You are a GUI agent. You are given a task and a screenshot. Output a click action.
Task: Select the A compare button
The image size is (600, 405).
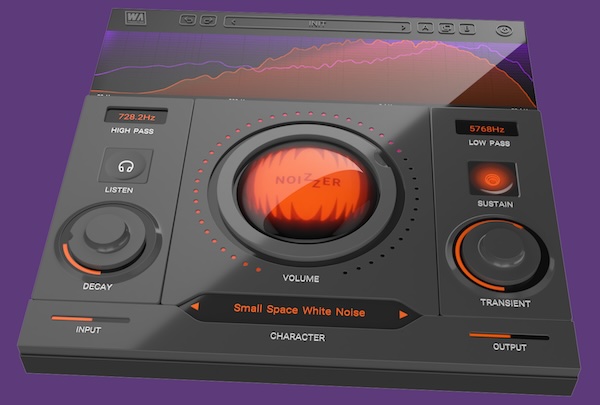point(425,27)
